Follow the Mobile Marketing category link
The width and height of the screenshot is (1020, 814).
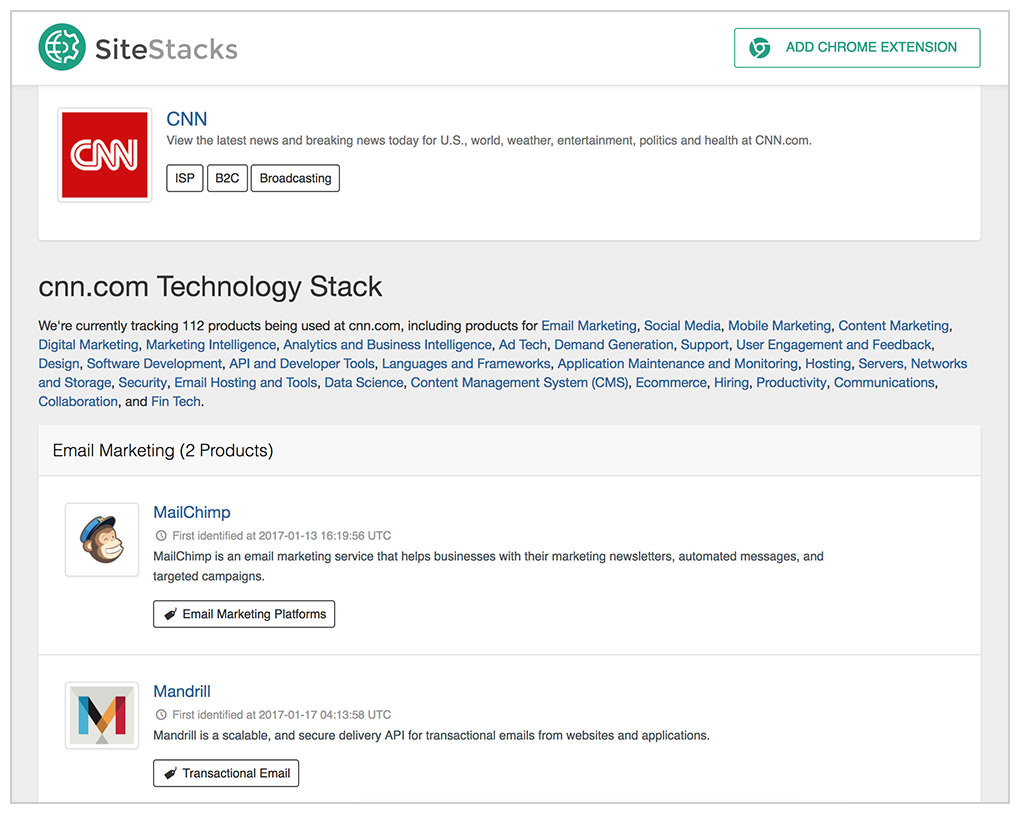pyautogui.click(x=779, y=325)
